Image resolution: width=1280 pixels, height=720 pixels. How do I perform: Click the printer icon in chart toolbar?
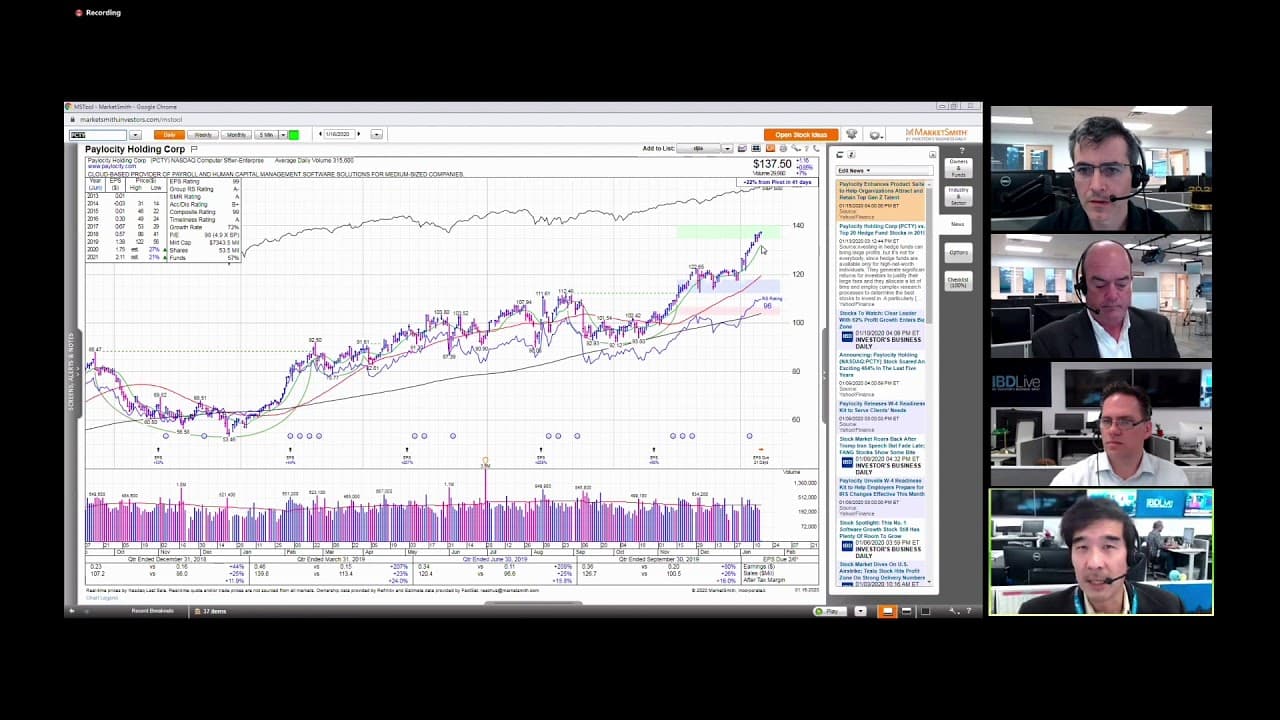pyautogui.click(x=783, y=148)
